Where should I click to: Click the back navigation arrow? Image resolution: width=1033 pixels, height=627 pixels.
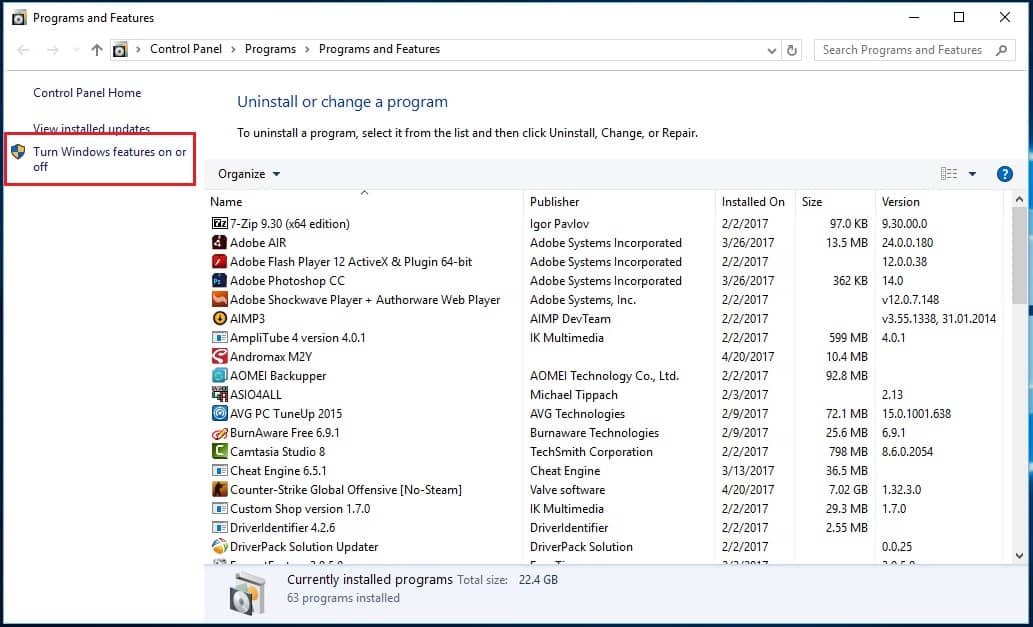pos(23,50)
